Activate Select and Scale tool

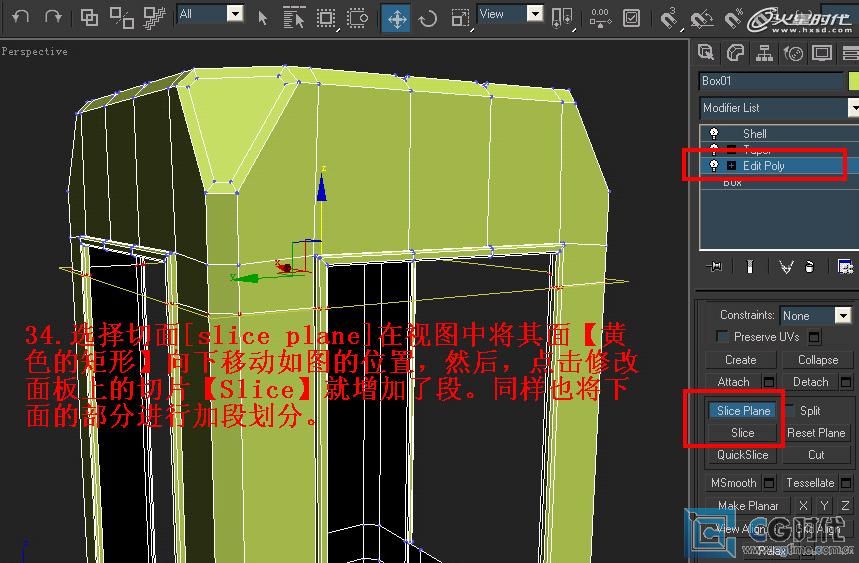click(460, 18)
